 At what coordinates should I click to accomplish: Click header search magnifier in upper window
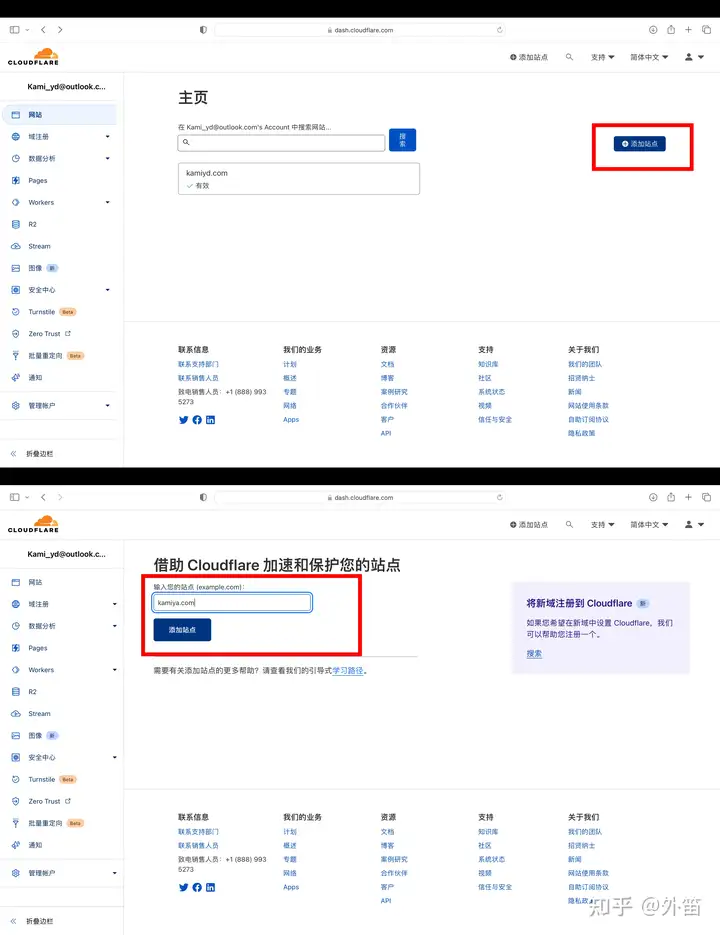569,57
